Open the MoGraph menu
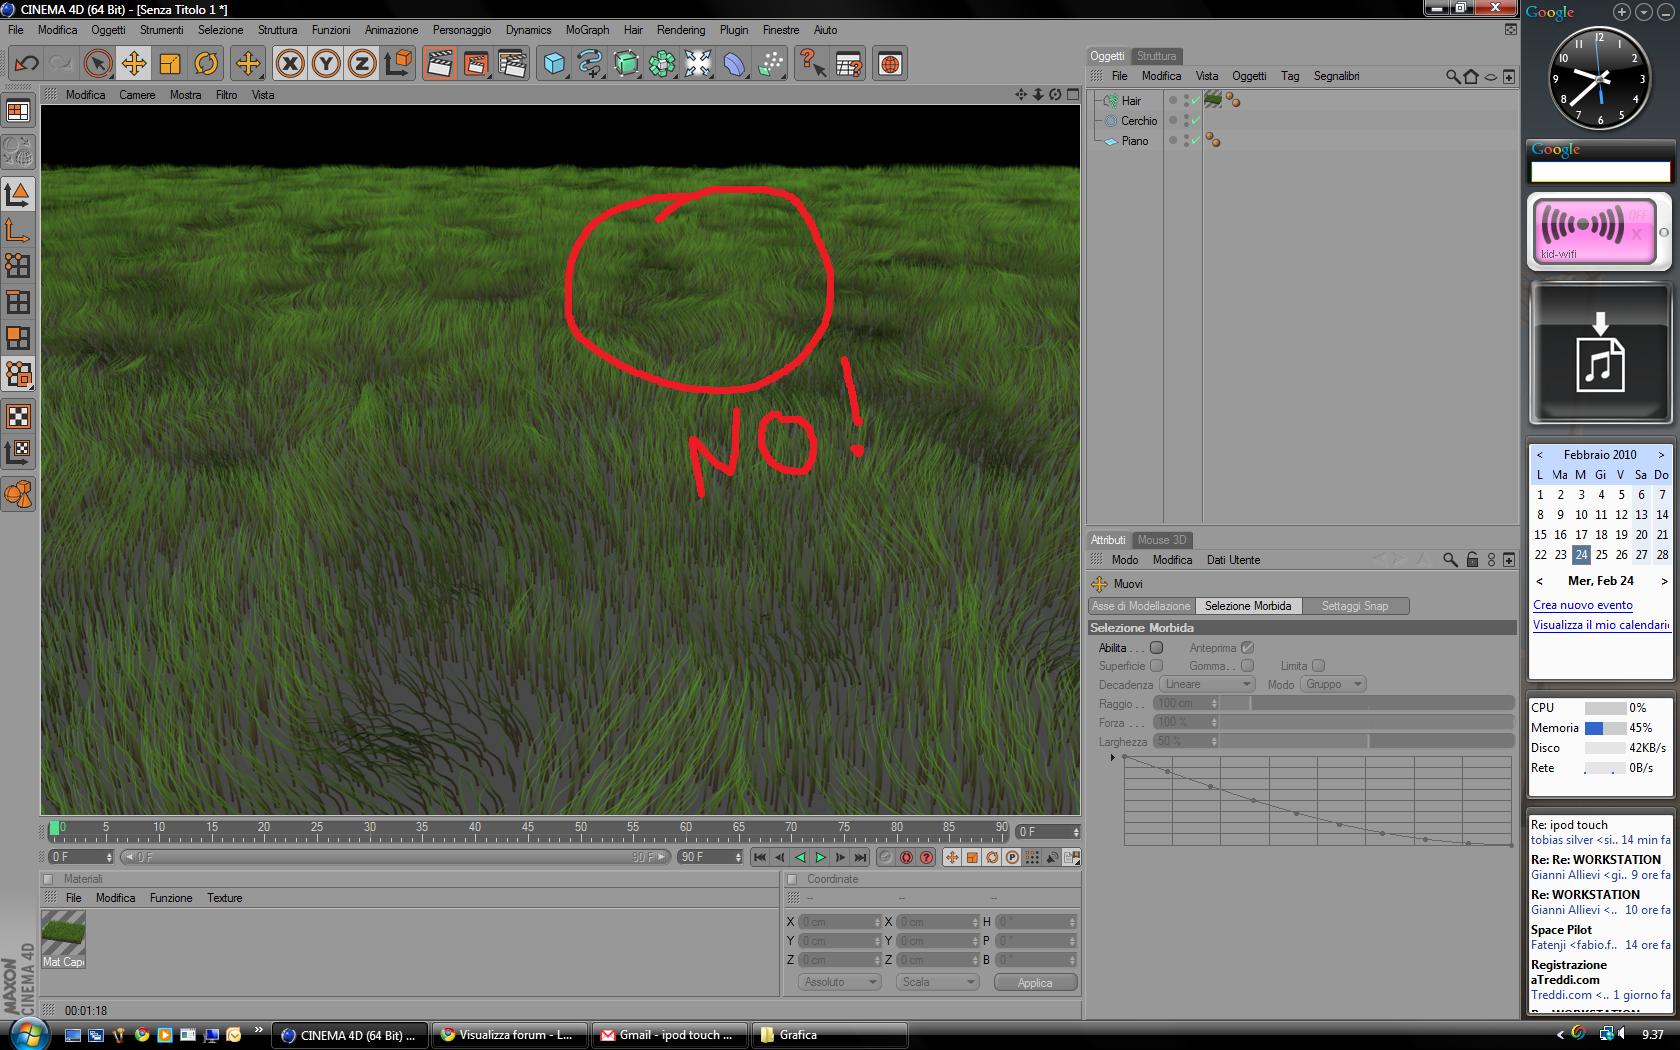 [587, 30]
